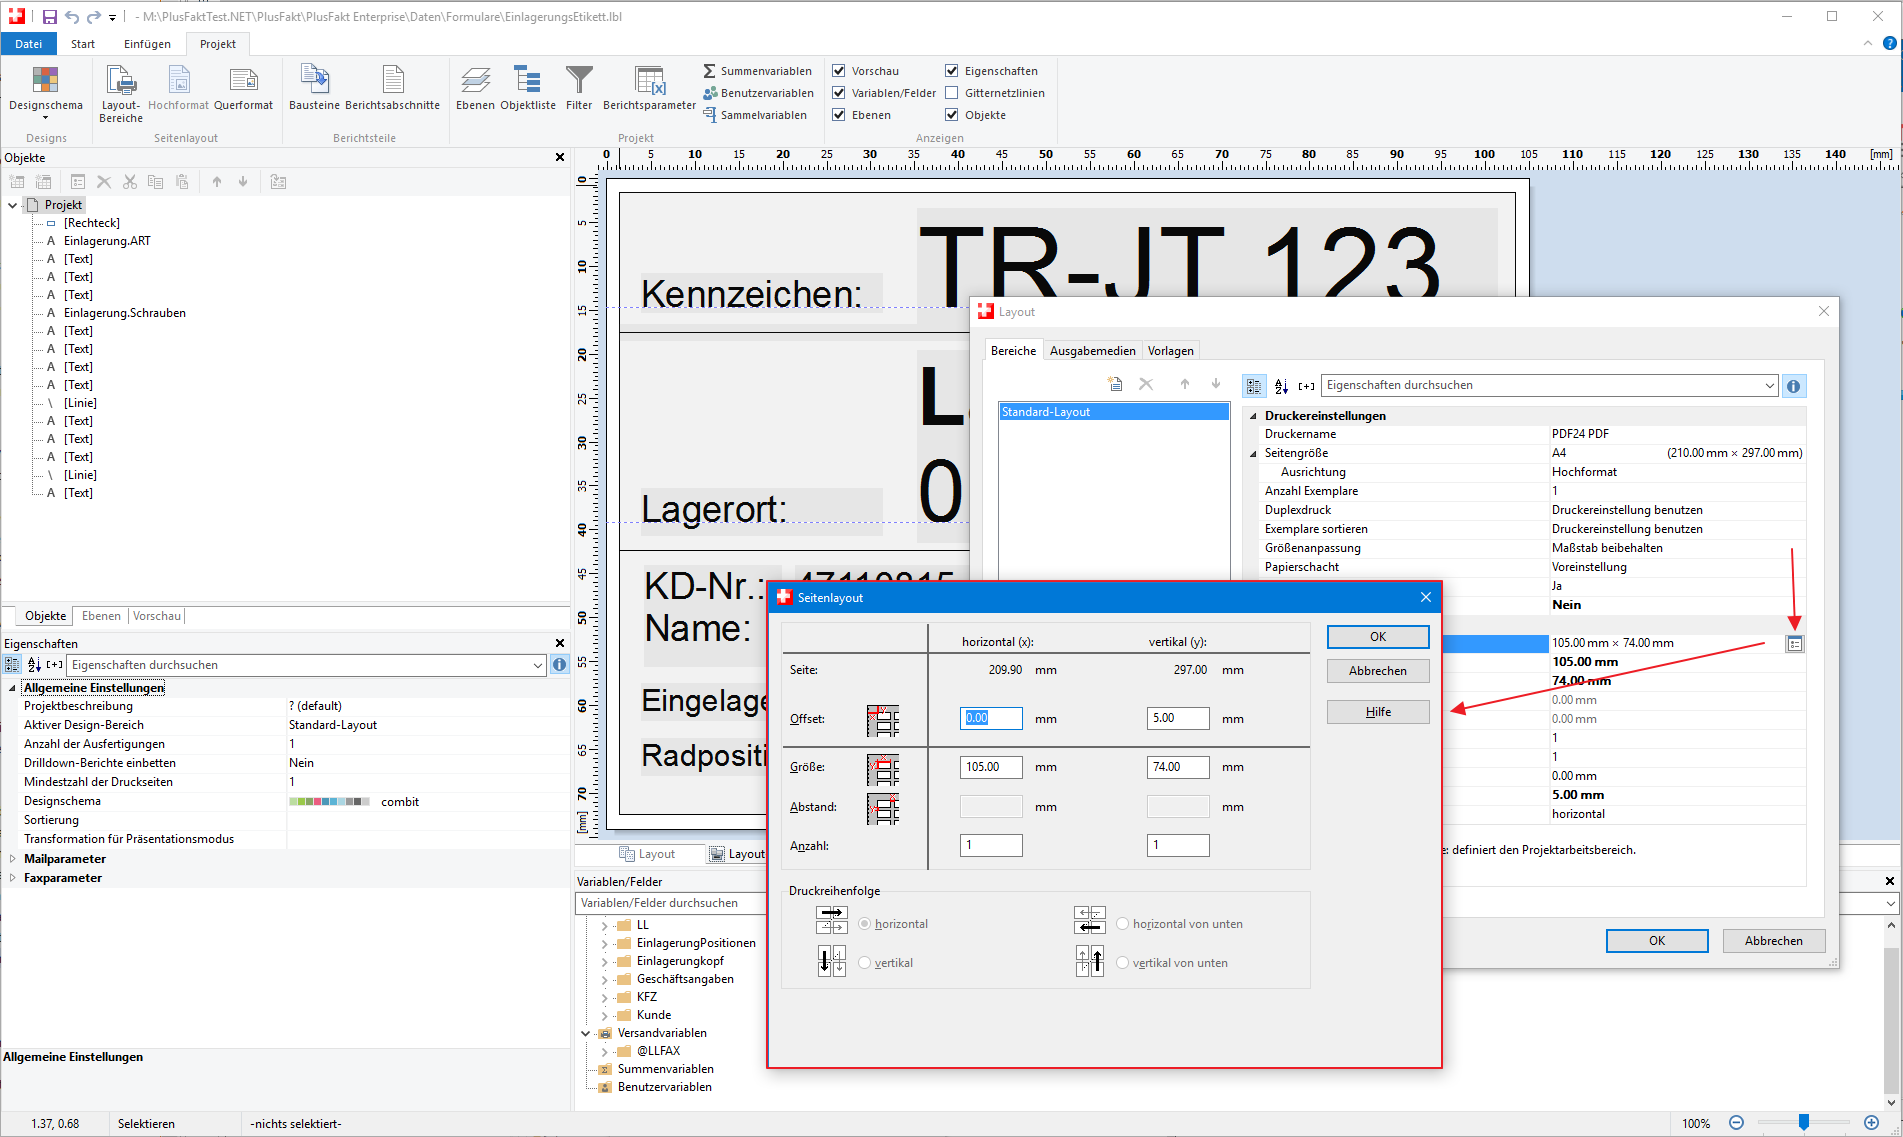Expand the EinlagerungPositionen folder

604,943
